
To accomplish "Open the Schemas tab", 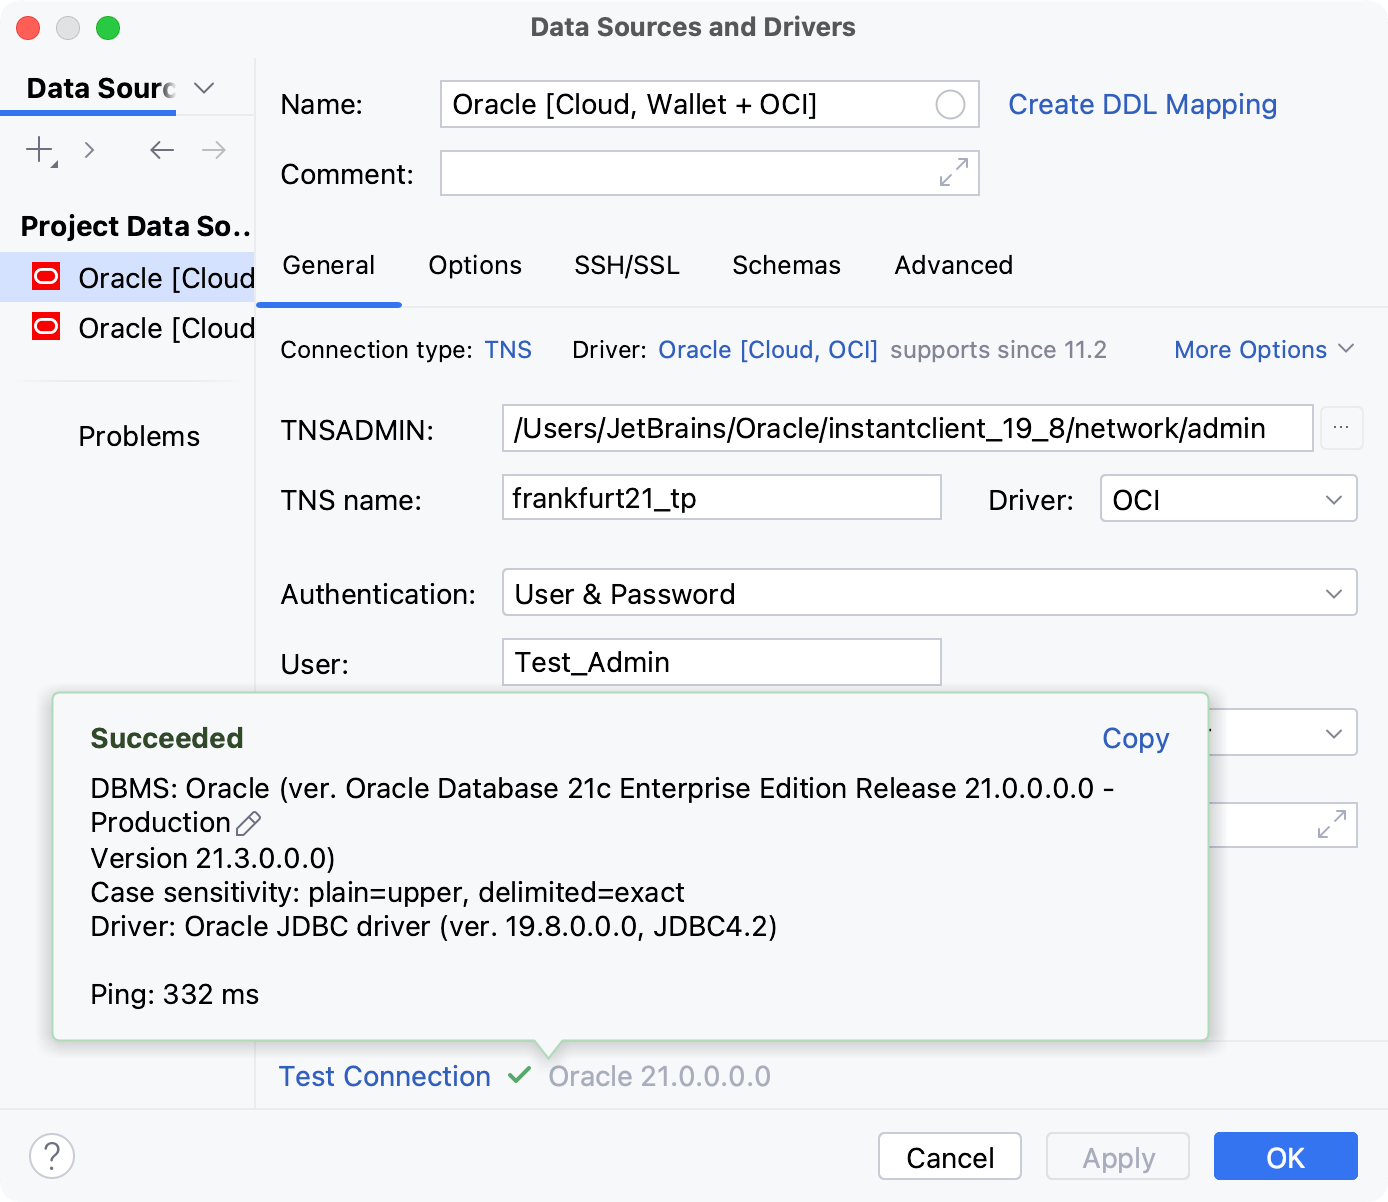I will coord(786,265).
